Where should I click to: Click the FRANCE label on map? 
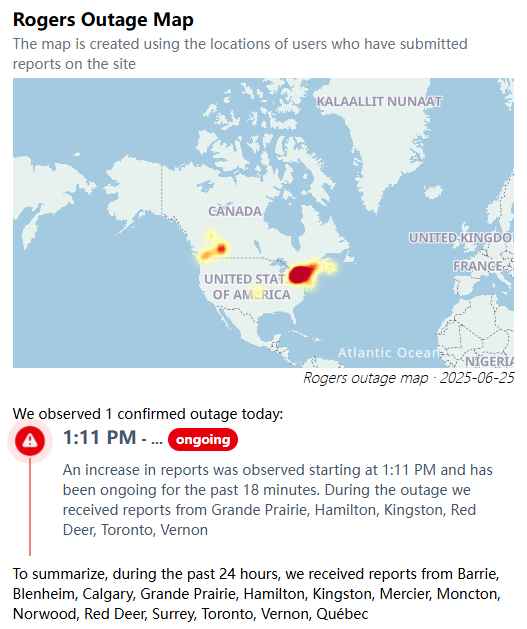tap(478, 266)
